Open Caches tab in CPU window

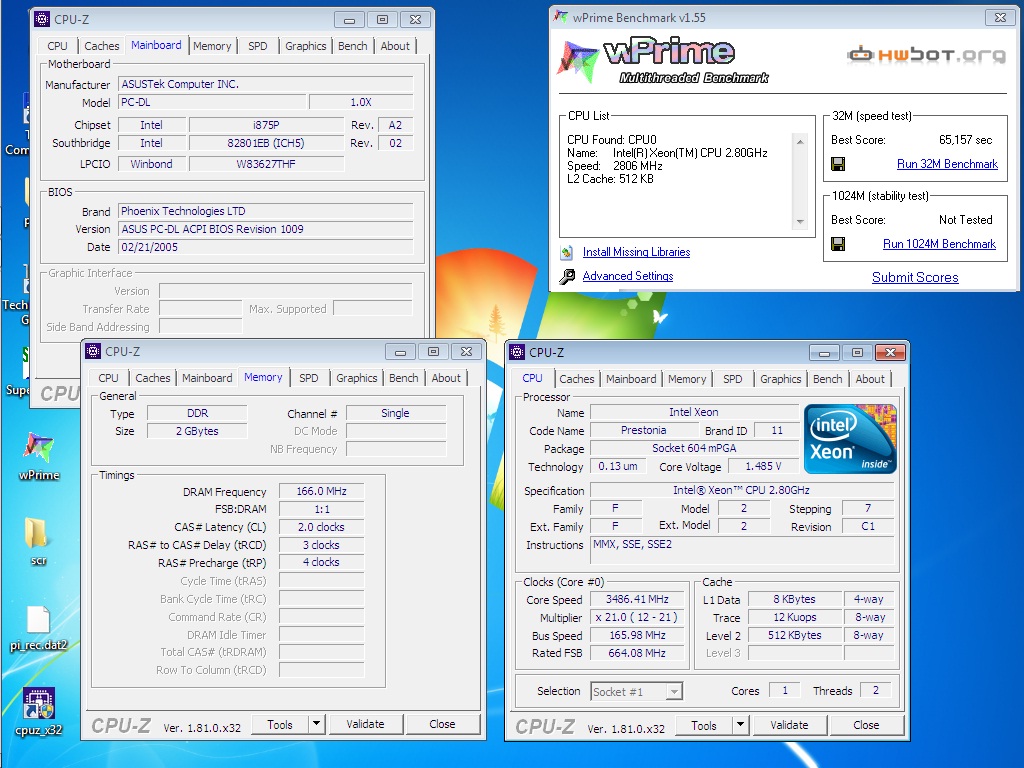577,379
